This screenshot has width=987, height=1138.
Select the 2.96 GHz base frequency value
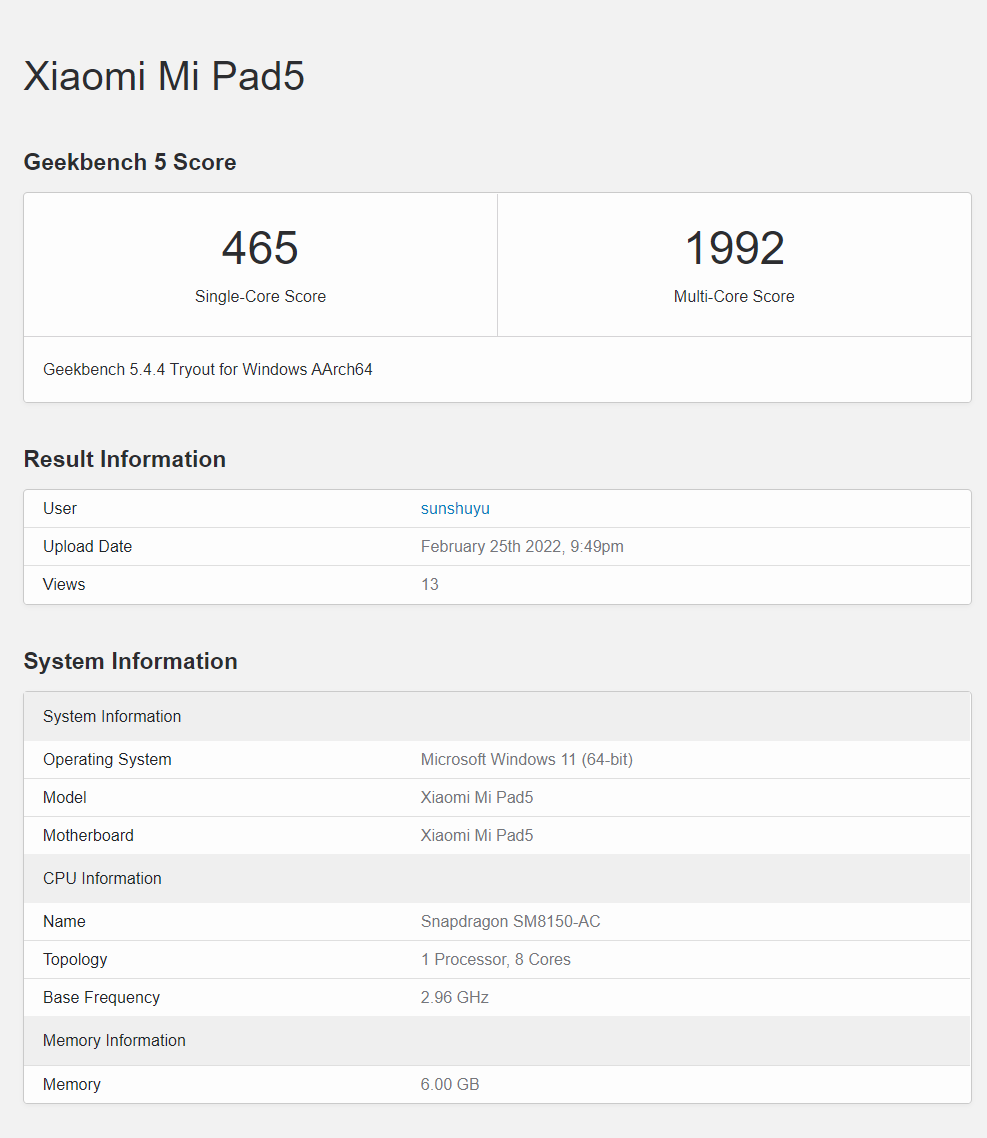click(455, 997)
